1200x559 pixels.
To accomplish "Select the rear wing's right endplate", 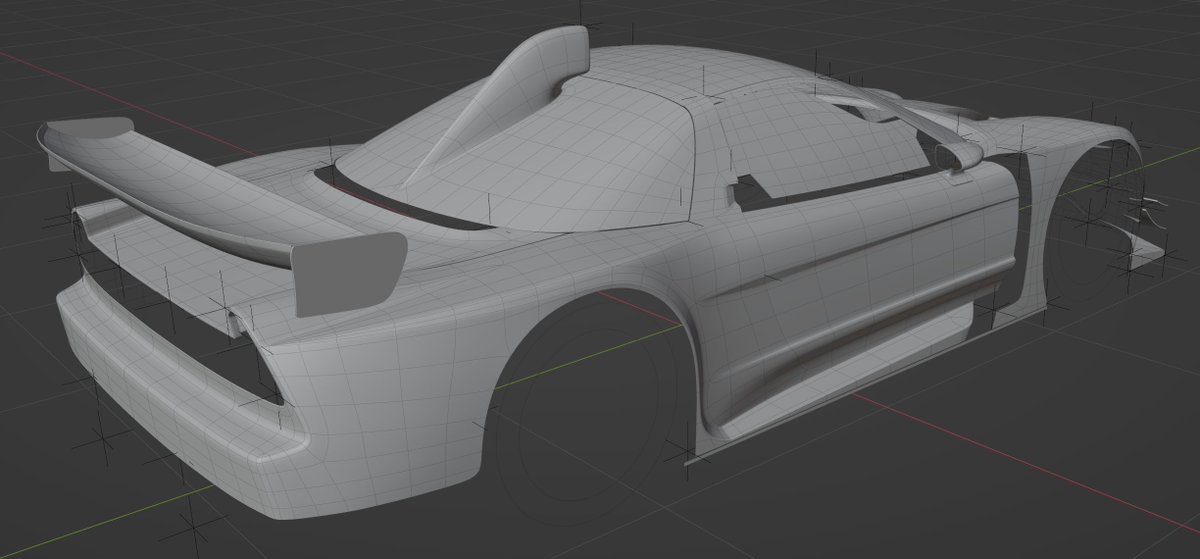I will click(x=348, y=273).
